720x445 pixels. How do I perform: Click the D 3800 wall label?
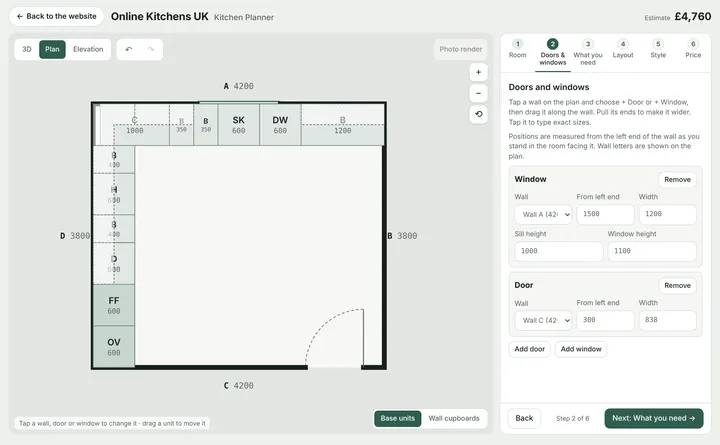click(75, 236)
